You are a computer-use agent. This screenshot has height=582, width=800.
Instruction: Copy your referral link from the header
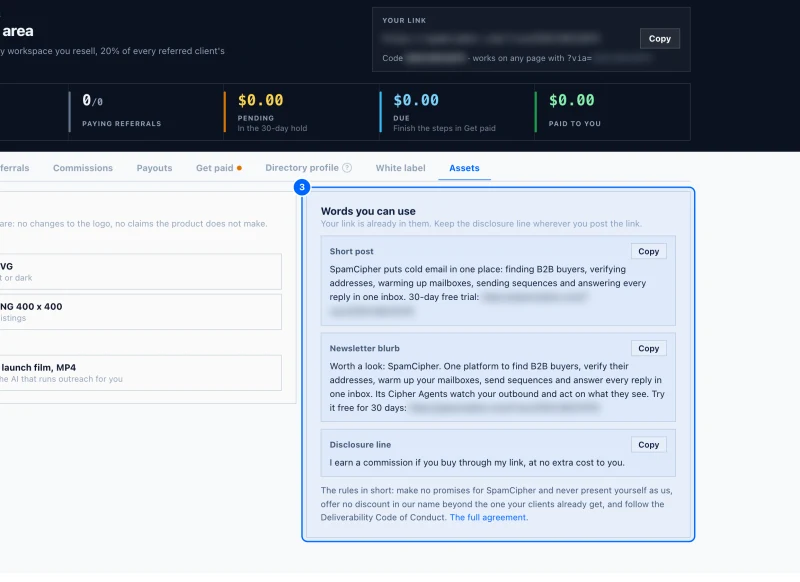click(660, 39)
